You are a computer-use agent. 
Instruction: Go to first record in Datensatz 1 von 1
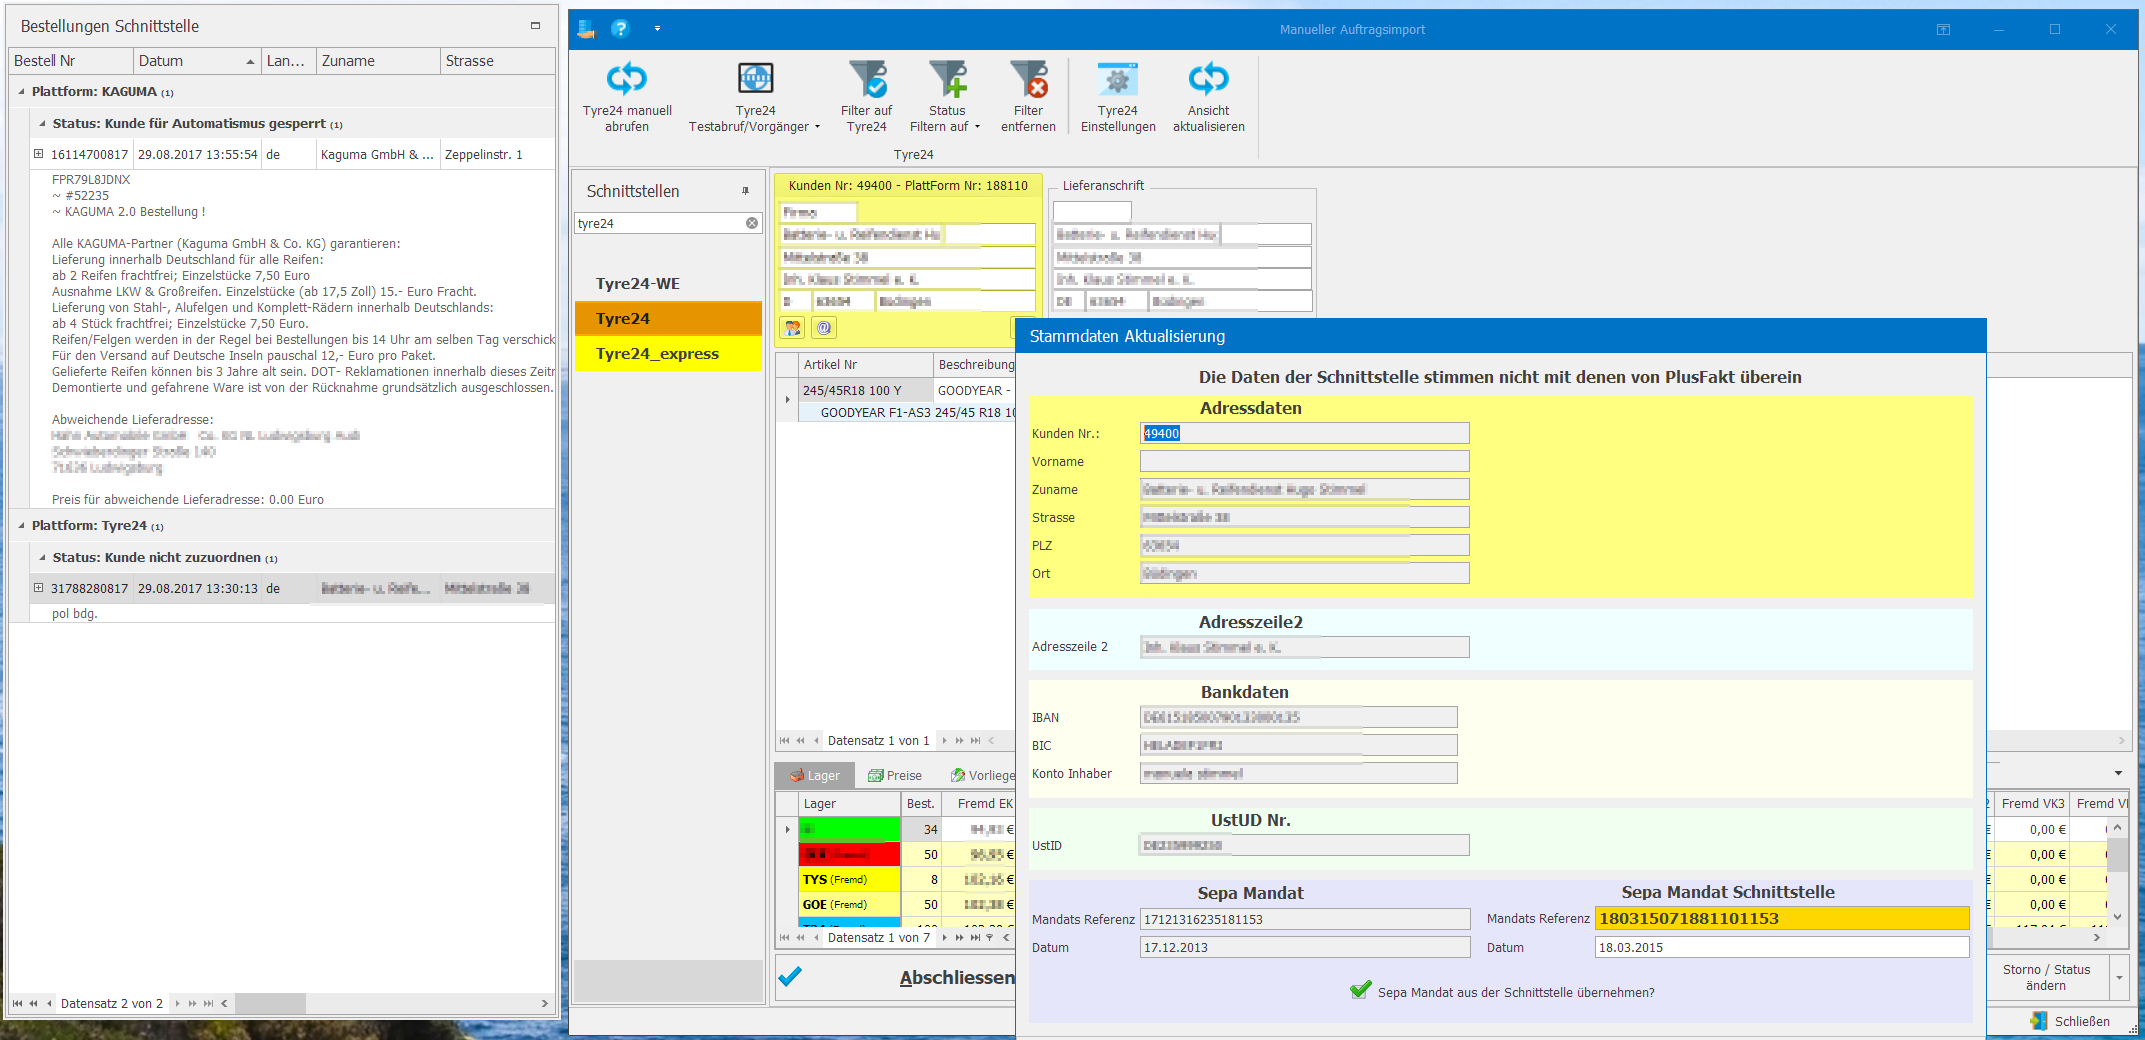(784, 741)
